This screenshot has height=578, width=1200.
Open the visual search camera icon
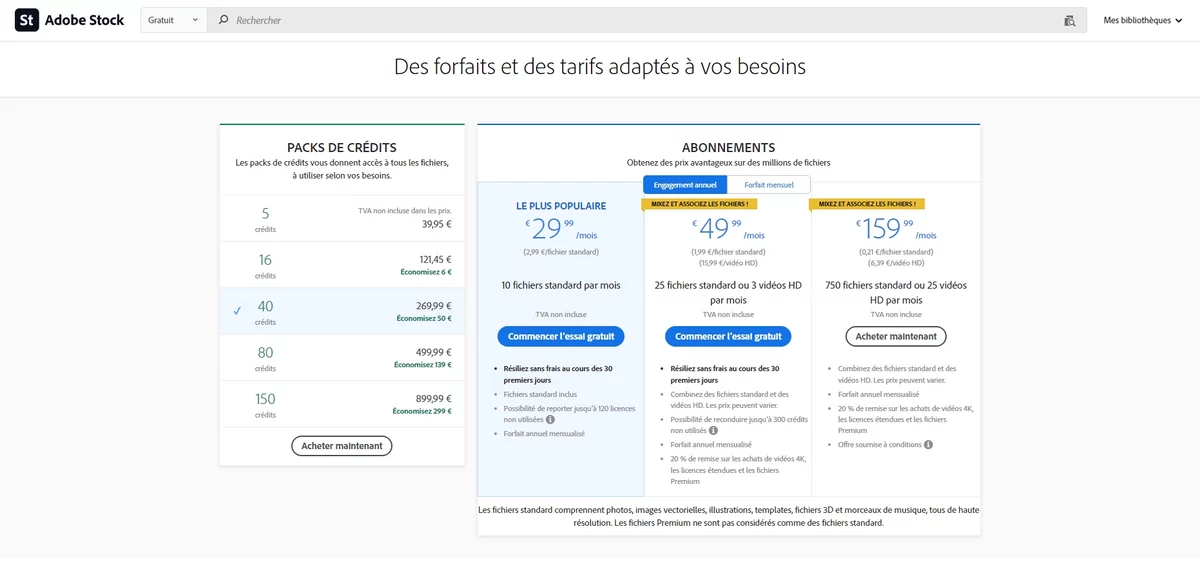click(x=1070, y=20)
